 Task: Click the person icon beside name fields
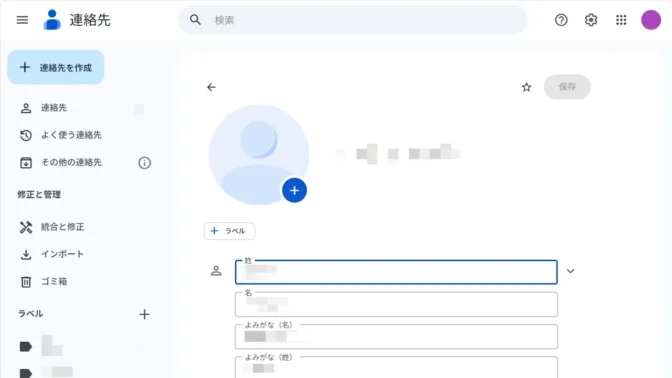click(x=216, y=271)
